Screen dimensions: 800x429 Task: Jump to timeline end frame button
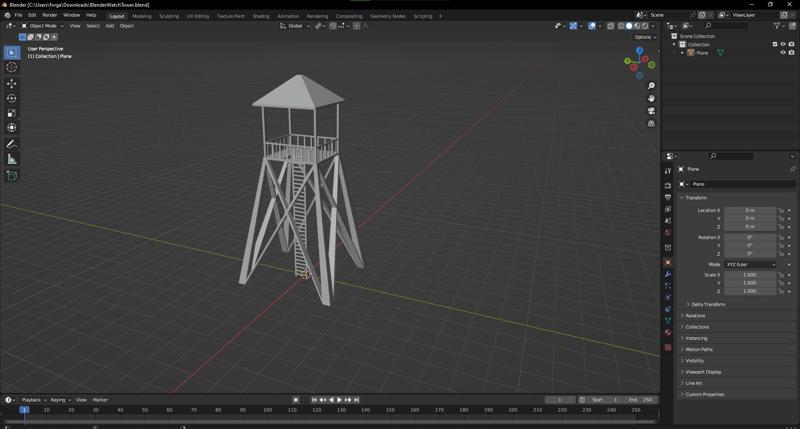[x=357, y=400]
